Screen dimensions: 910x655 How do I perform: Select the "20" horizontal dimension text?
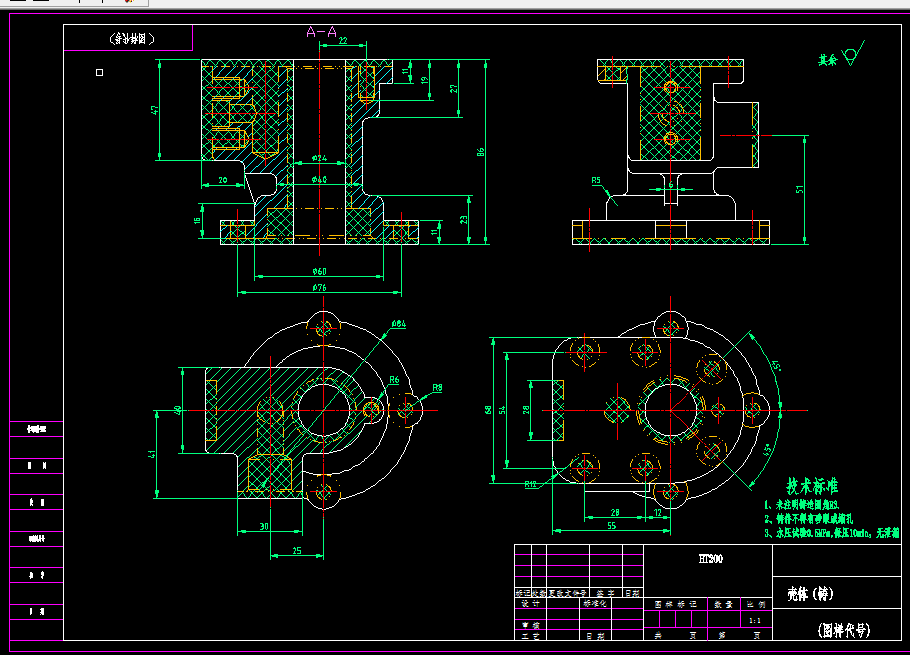(223, 180)
